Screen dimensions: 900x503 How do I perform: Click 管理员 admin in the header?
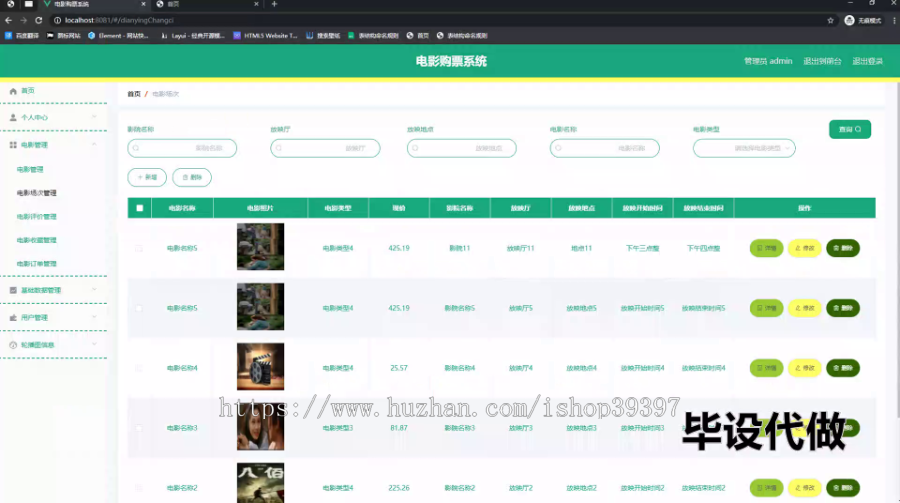click(x=768, y=61)
